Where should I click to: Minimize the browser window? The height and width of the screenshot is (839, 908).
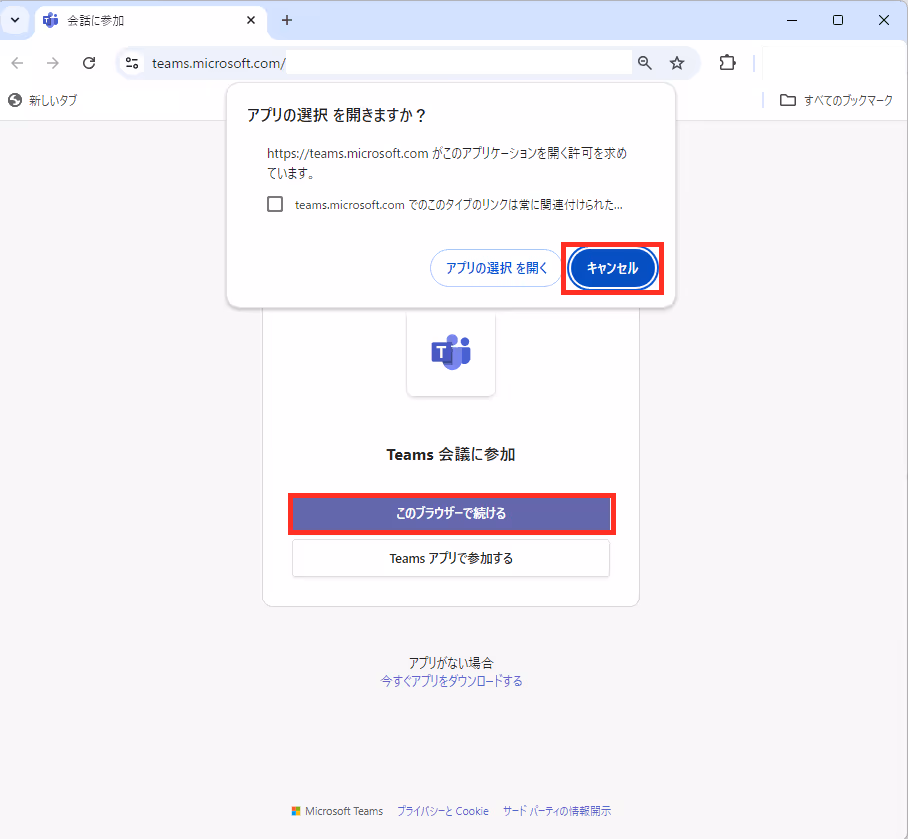[792, 20]
